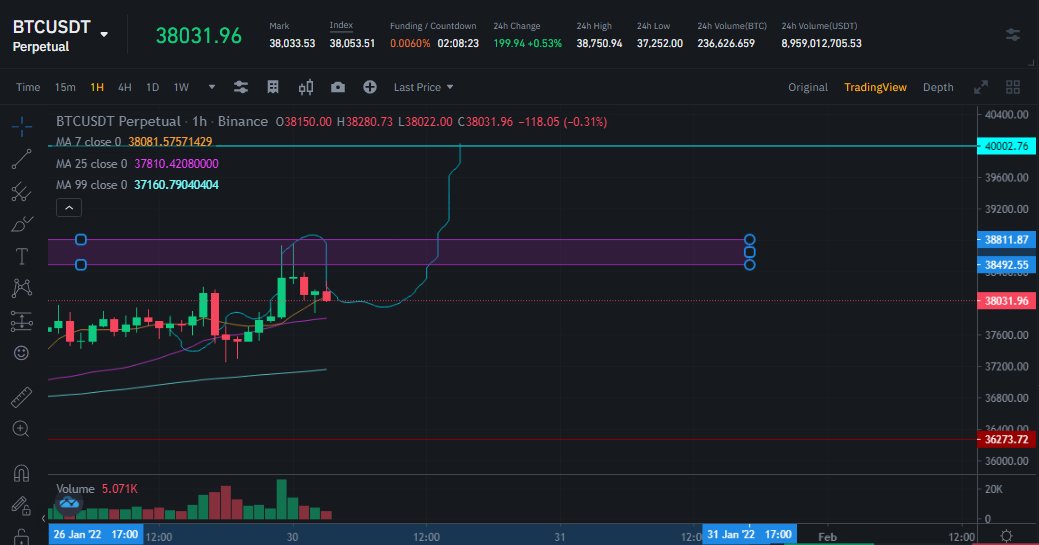Toggle lock all drawing tools
1039x545 pixels.
(21, 536)
